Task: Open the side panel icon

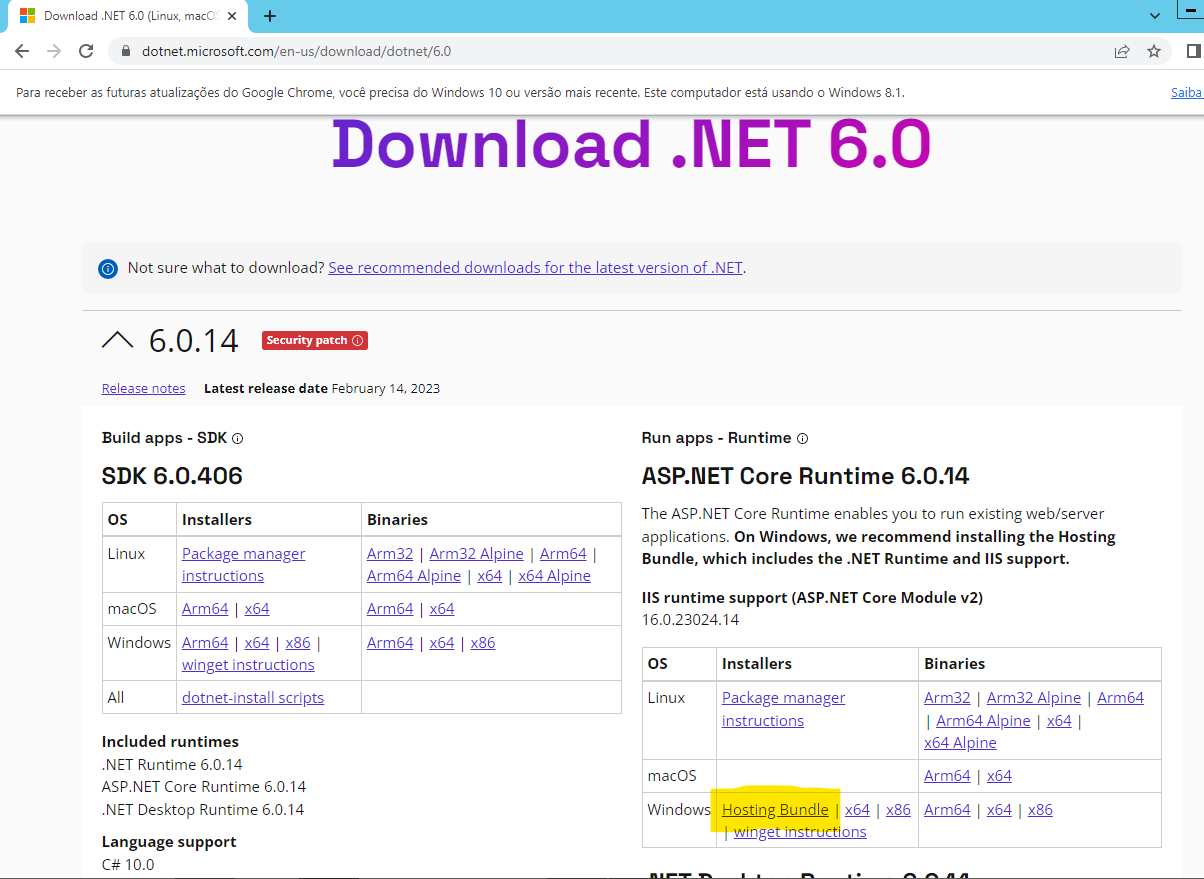Action: point(1193,51)
